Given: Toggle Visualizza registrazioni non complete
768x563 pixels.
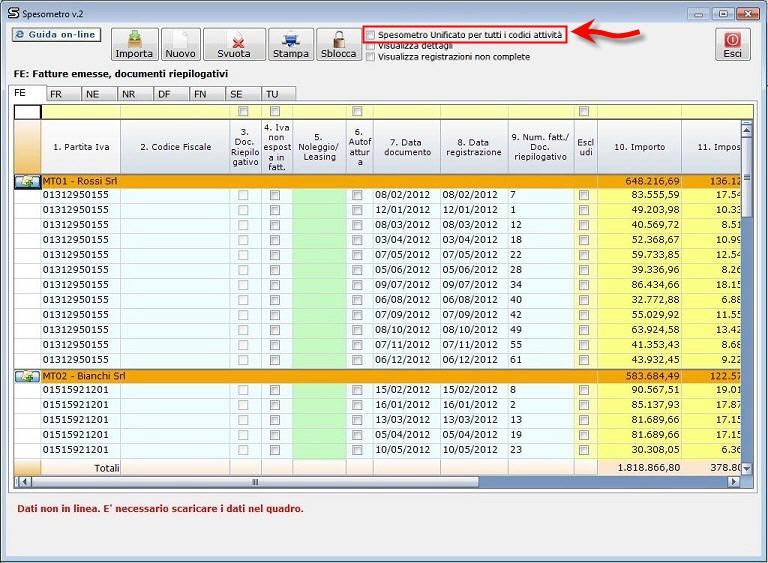Looking at the screenshot, I should [371, 57].
